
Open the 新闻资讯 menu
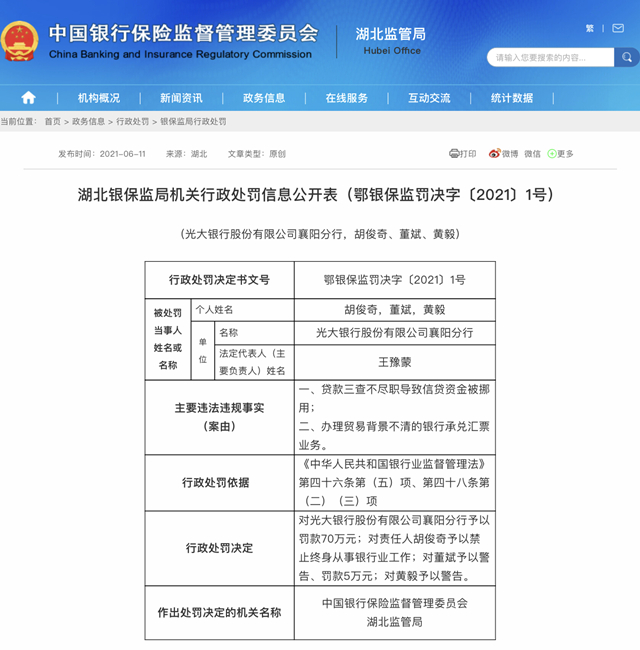coord(181,98)
